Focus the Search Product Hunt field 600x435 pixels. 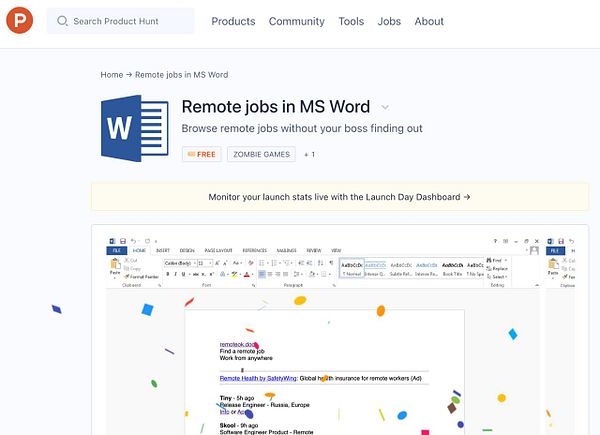click(x=120, y=21)
